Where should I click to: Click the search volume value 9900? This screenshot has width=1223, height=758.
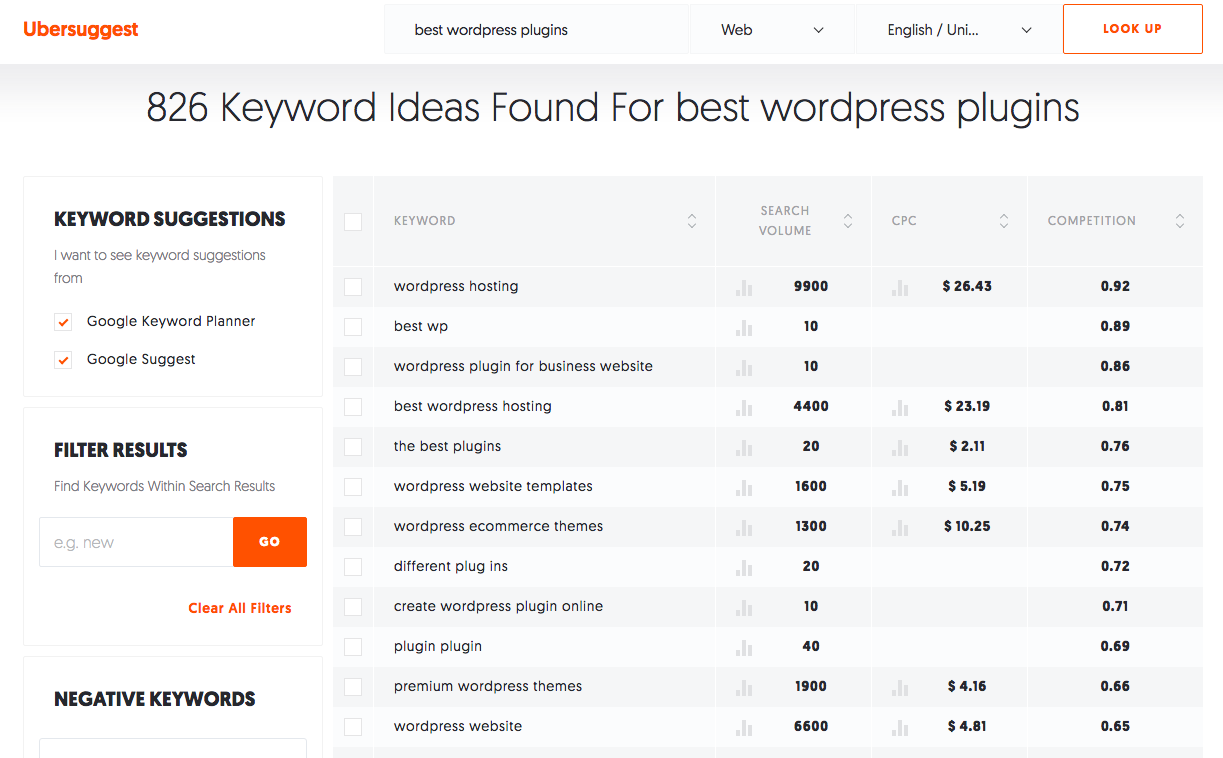(811, 286)
